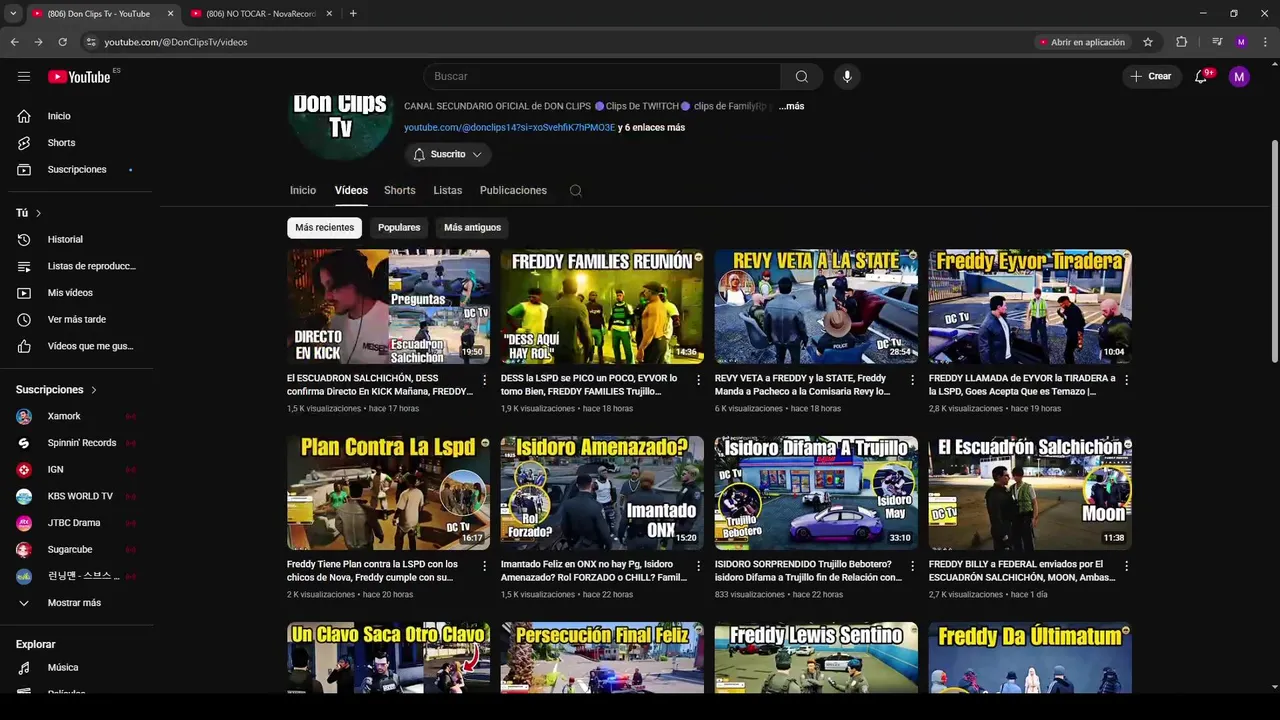Viewport: 1280px width, 720px height.
Task: Open Plan Contra La Lspd video thumbnail
Action: [x=388, y=493]
